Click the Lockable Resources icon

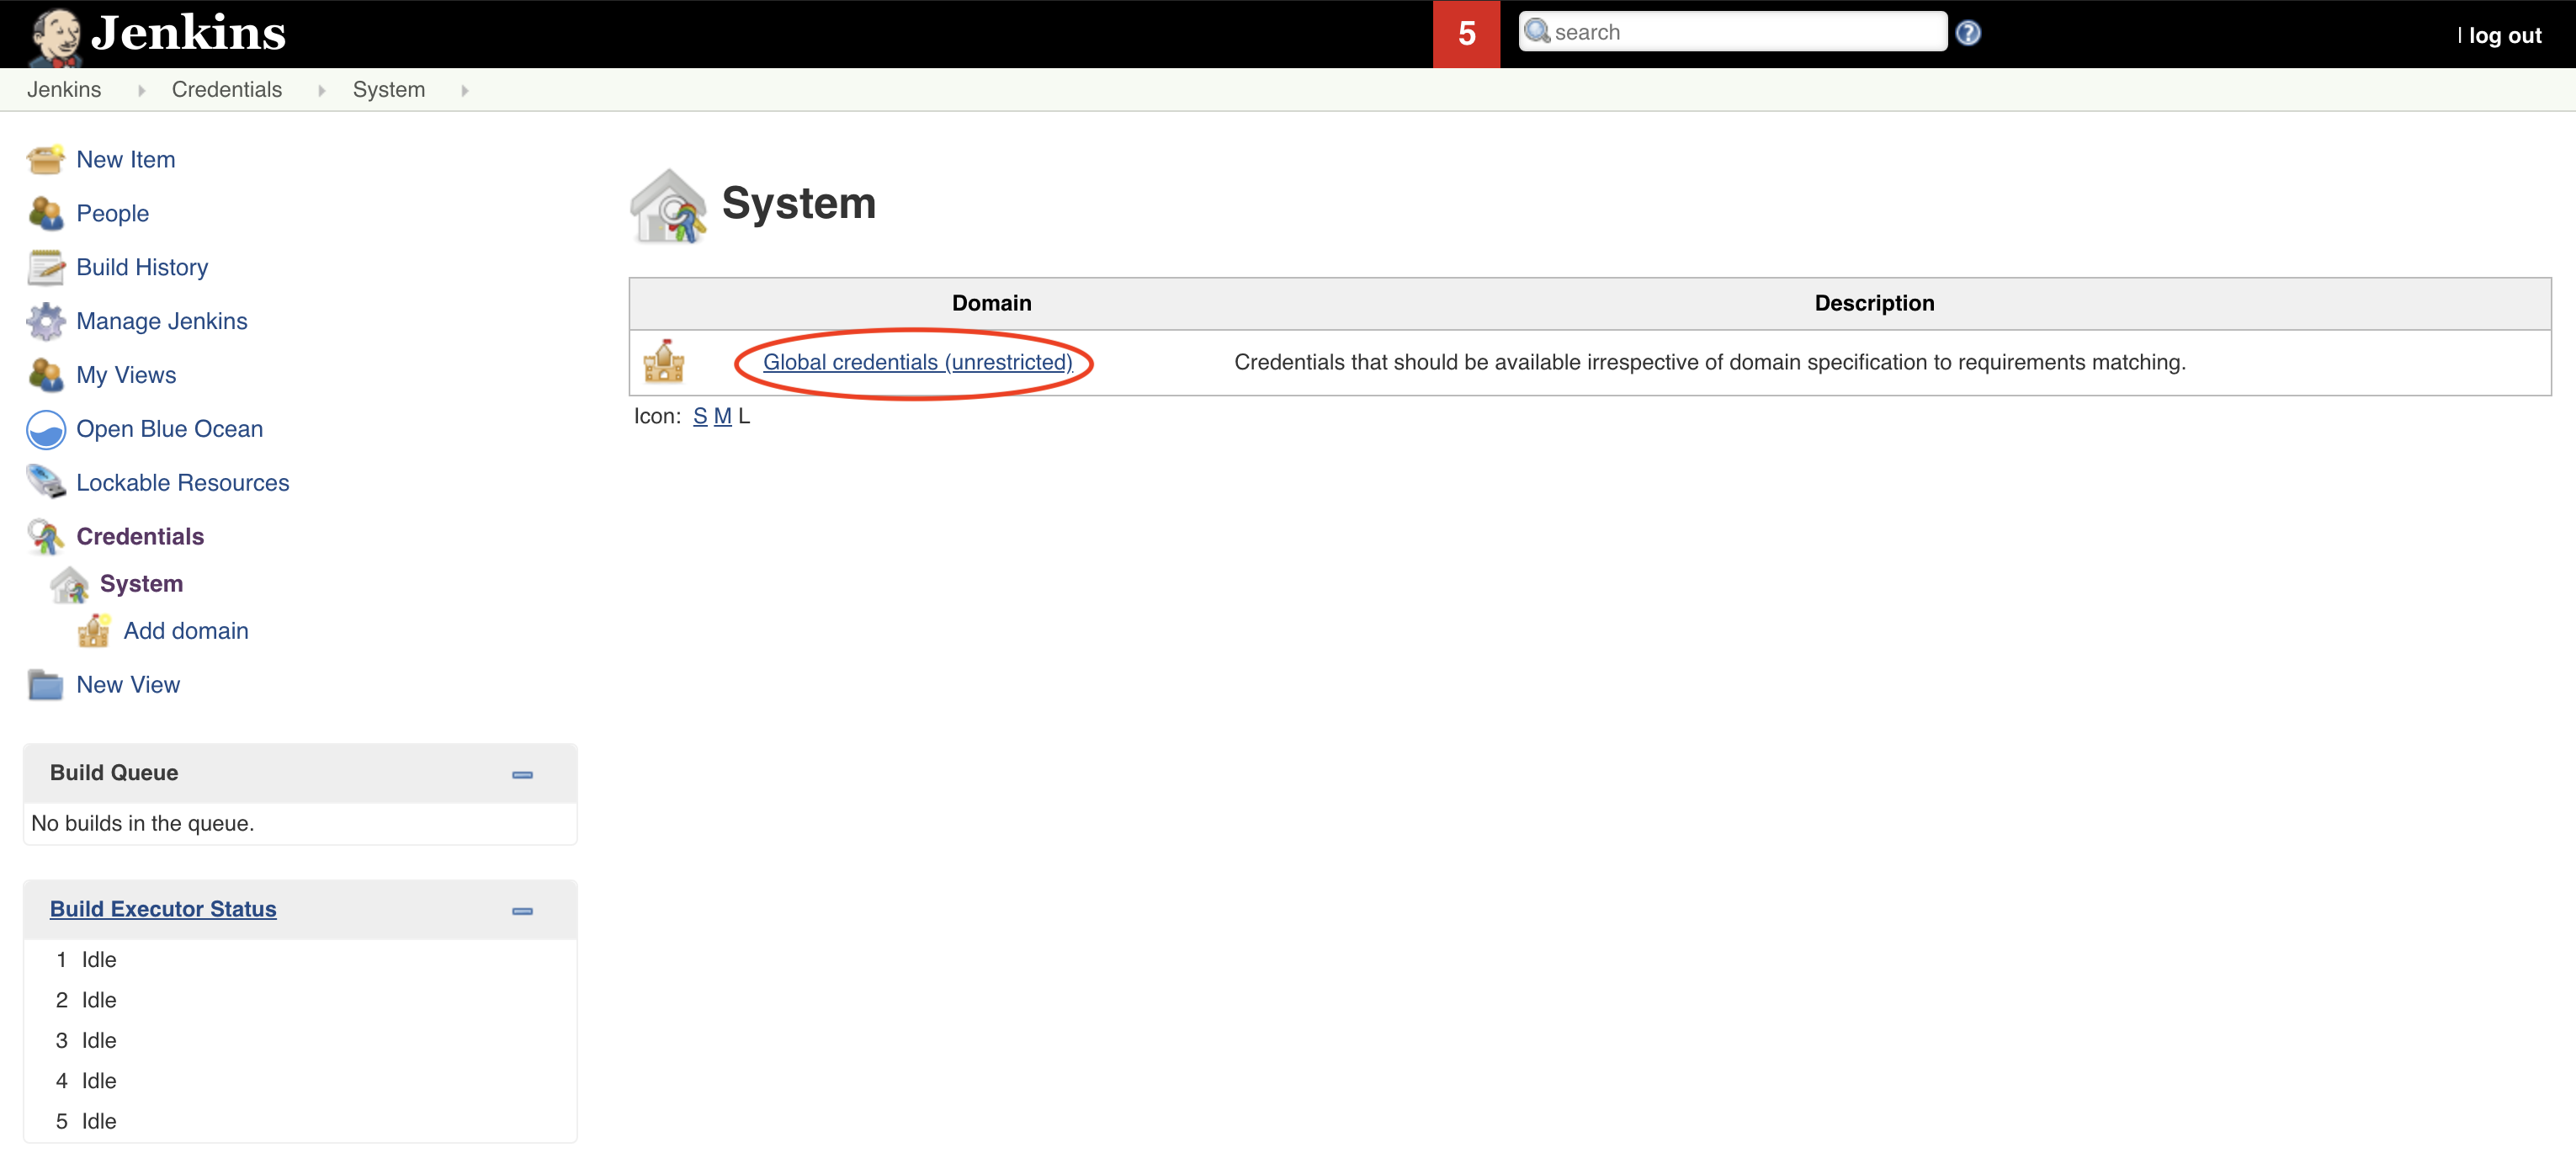tap(45, 483)
